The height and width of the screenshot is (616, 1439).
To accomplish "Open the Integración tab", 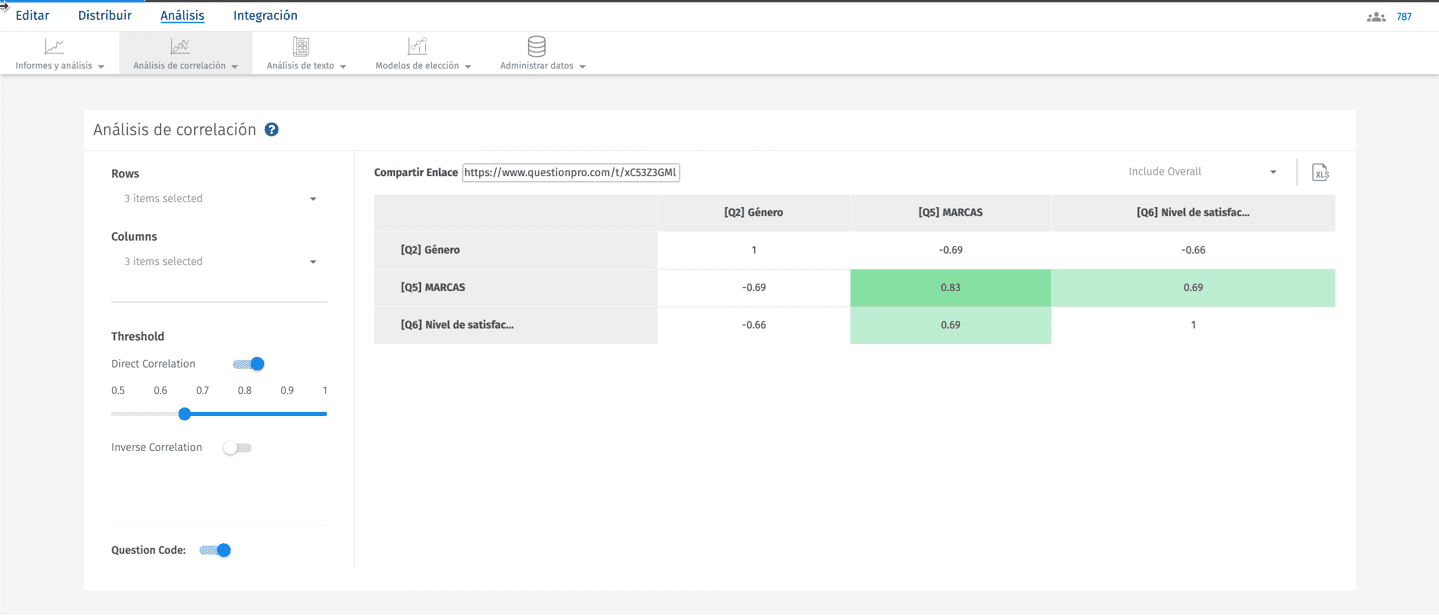I will 265,16.
